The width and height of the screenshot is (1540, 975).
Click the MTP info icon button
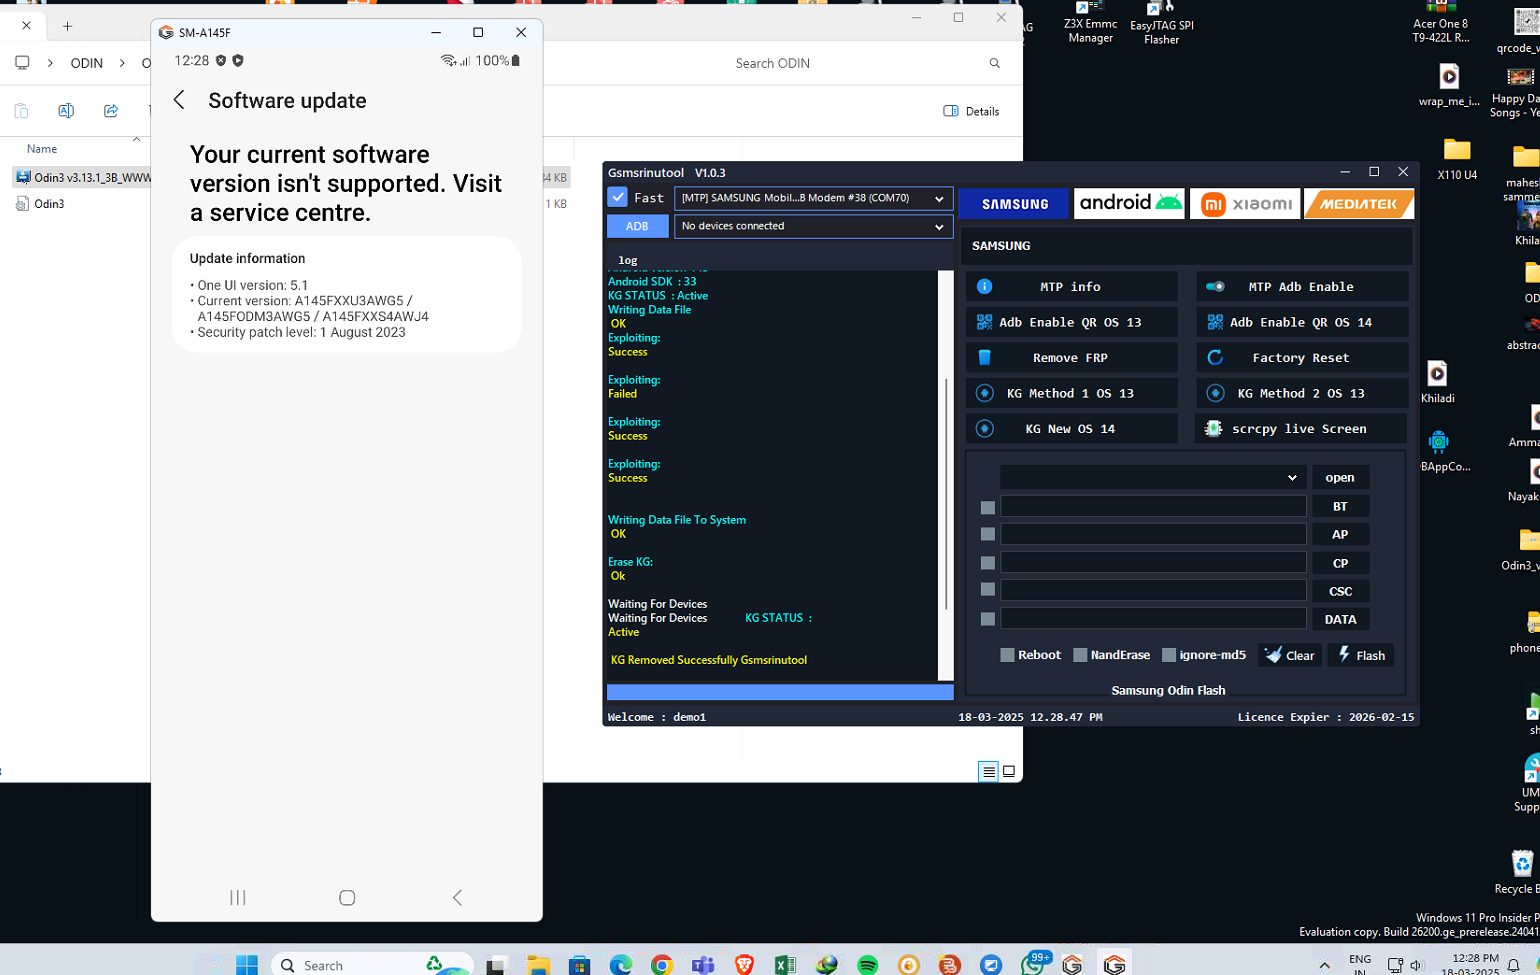click(984, 287)
